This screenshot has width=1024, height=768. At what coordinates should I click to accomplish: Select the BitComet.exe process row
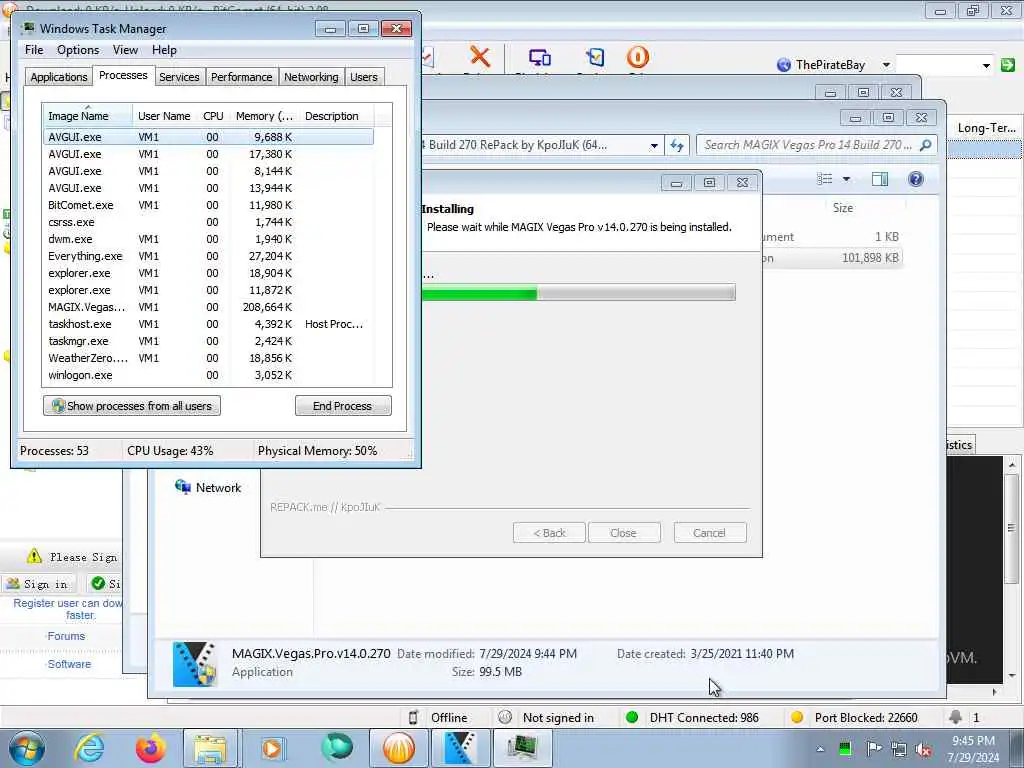[x=208, y=205]
